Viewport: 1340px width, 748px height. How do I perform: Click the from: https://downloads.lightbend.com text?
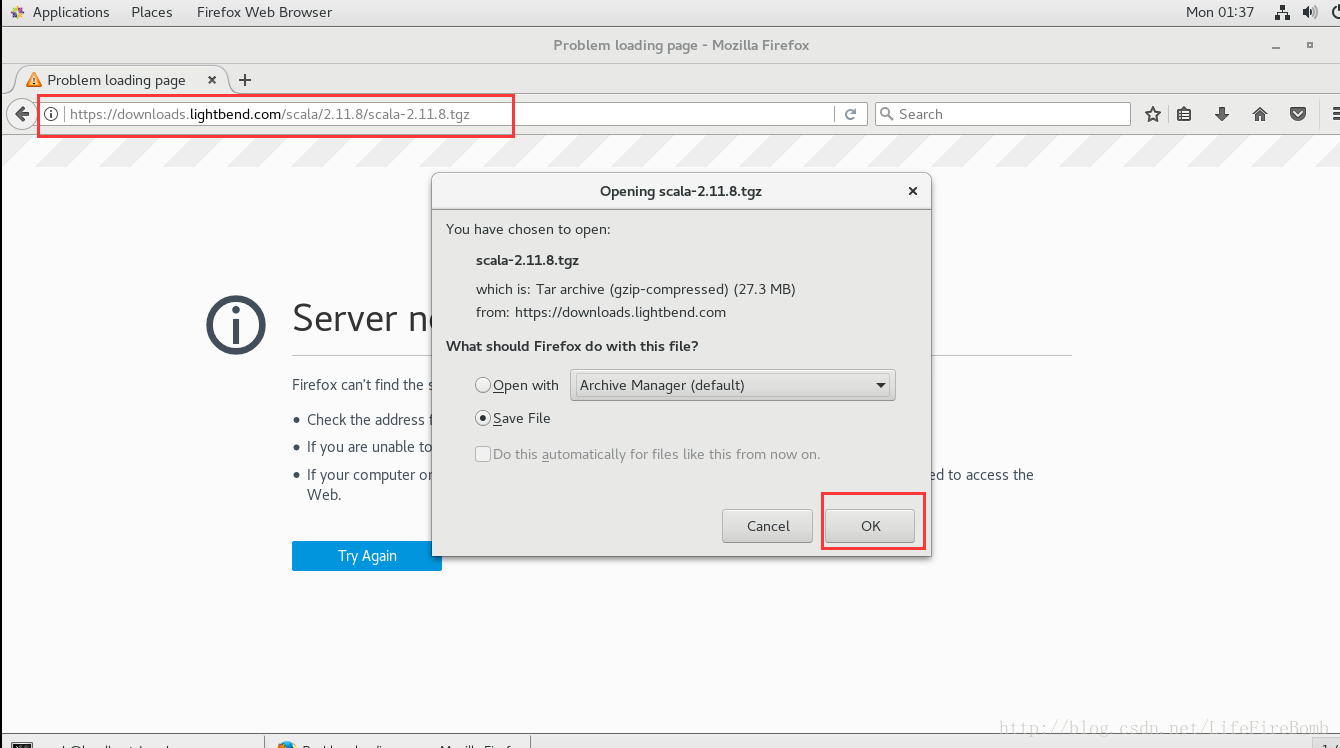(x=601, y=312)
